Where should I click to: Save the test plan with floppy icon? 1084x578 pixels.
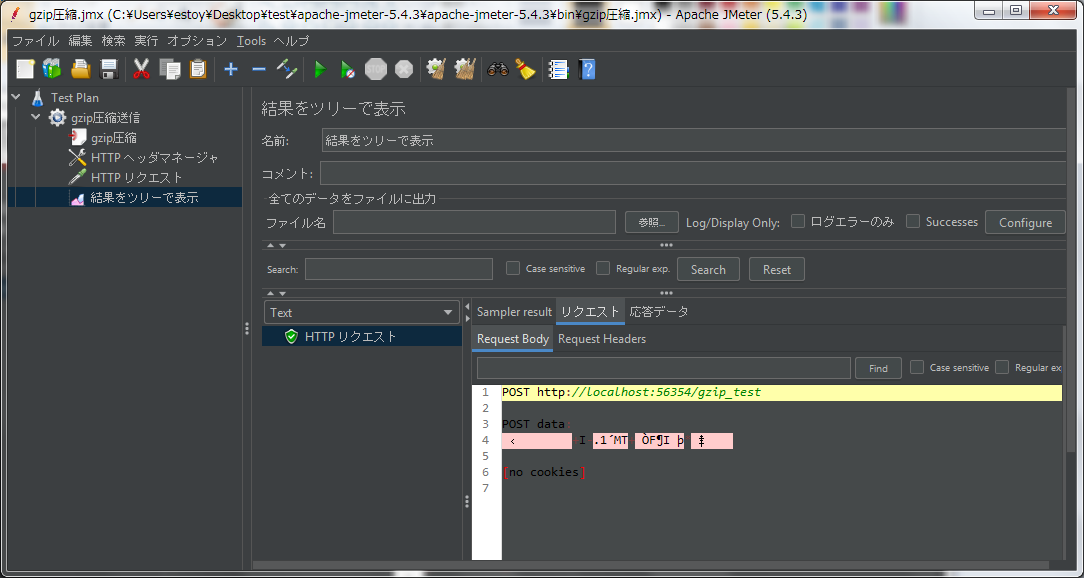coord(109,69)
